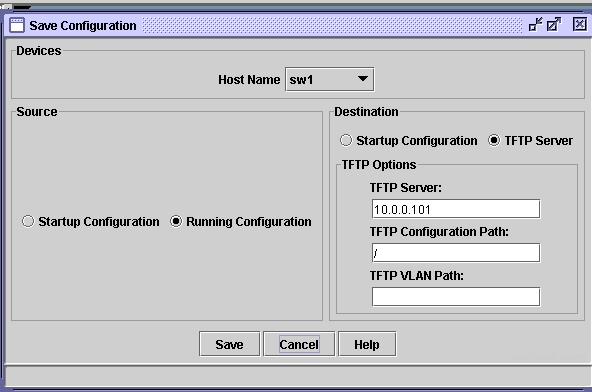
Task: Minimize the Save Configuration frame
Action: coord(535,25)
